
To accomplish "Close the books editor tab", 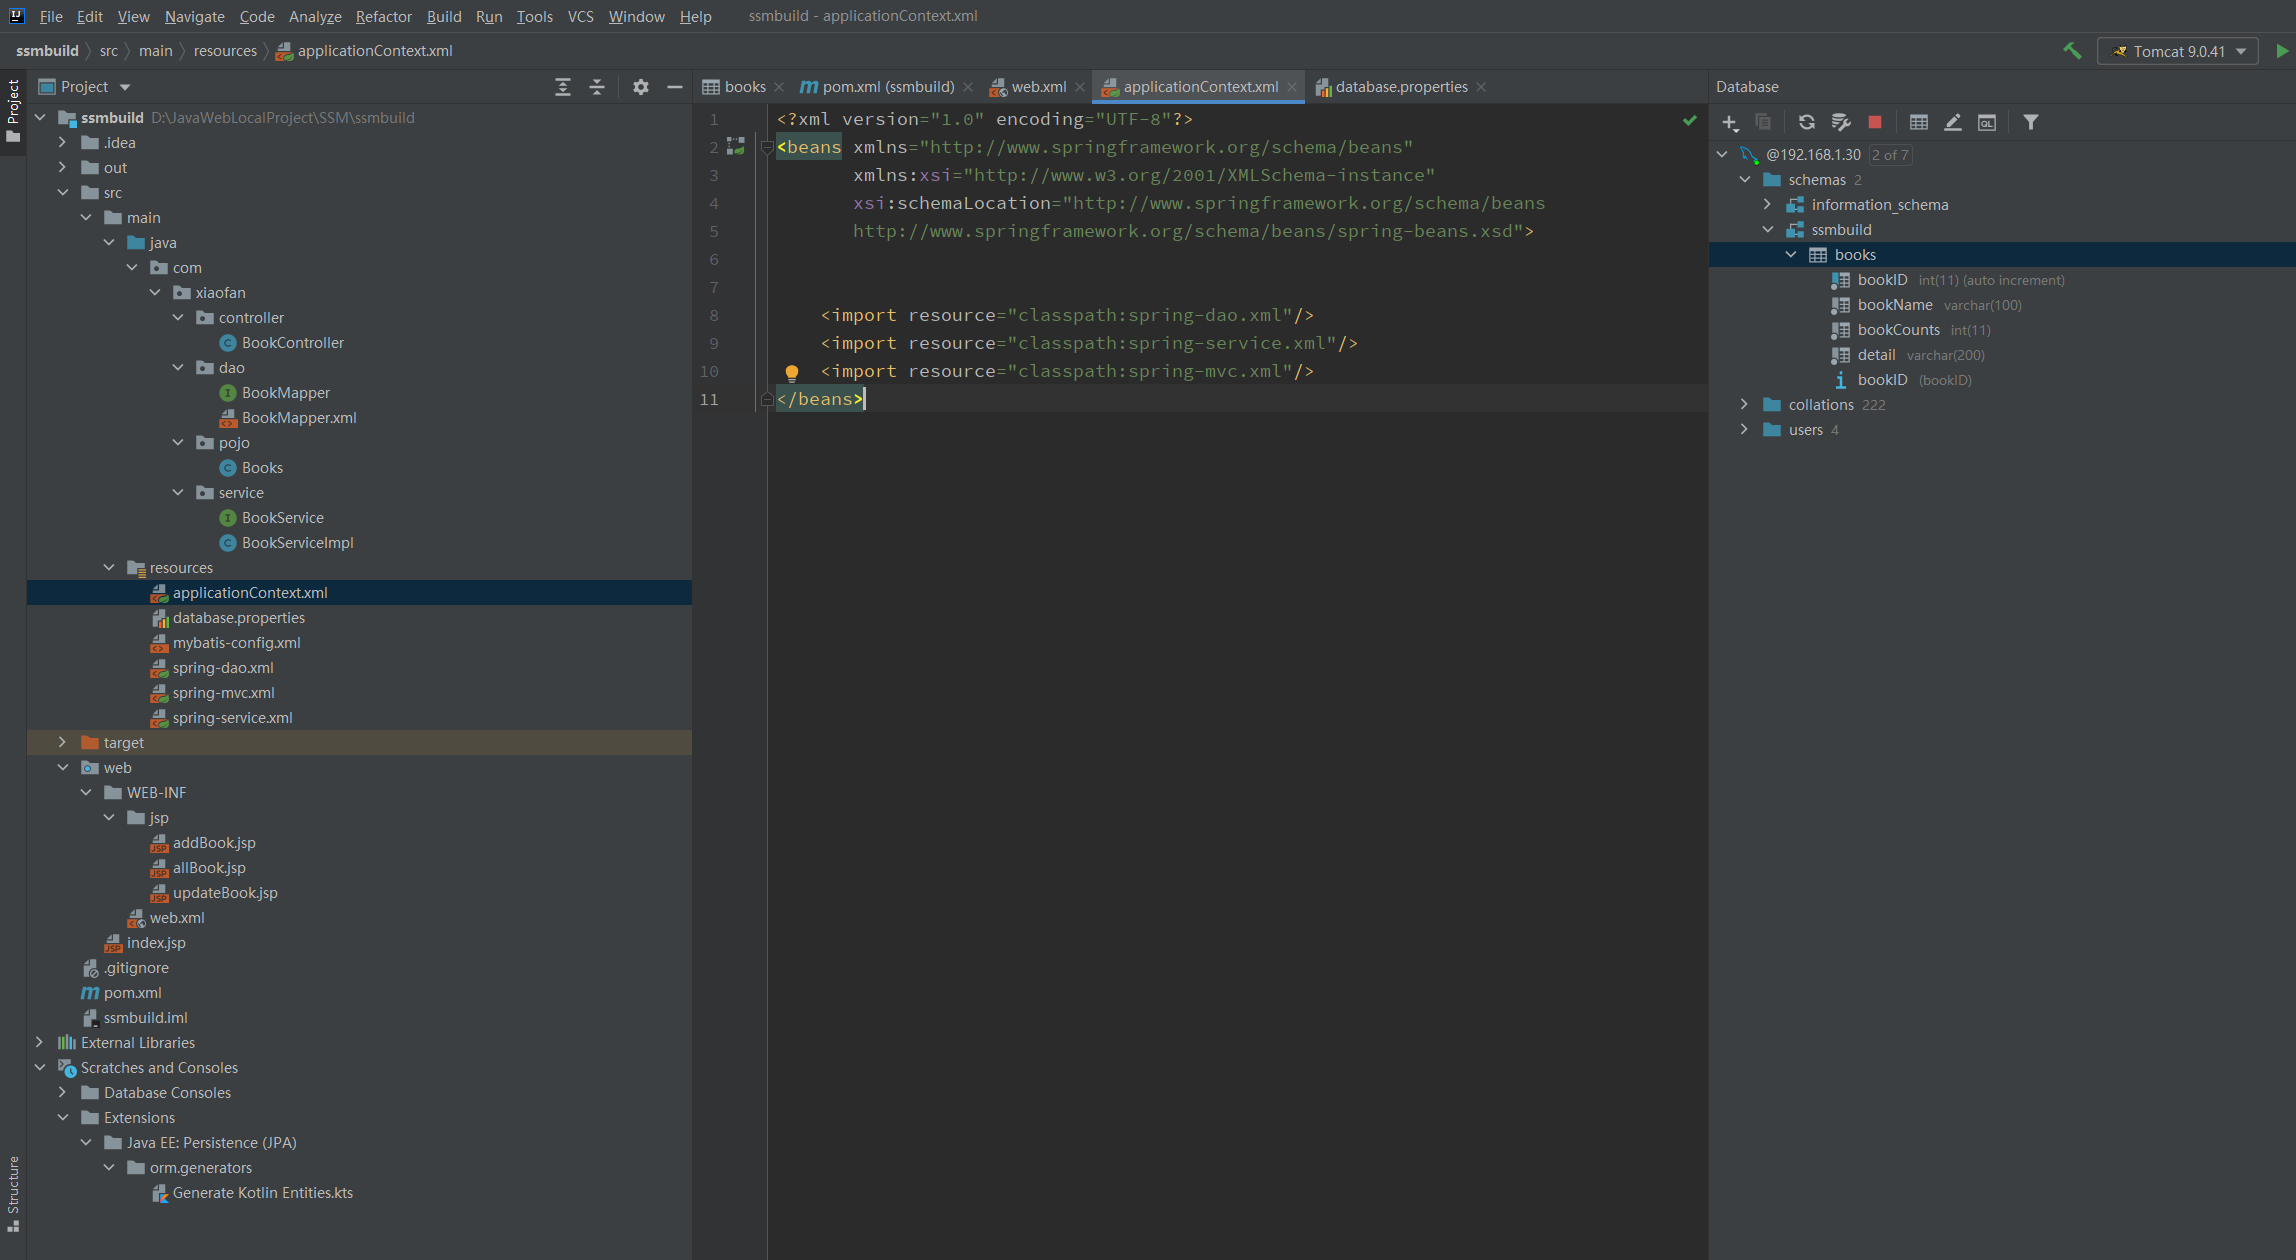I will pyautogui.click(x=779, y=87).
